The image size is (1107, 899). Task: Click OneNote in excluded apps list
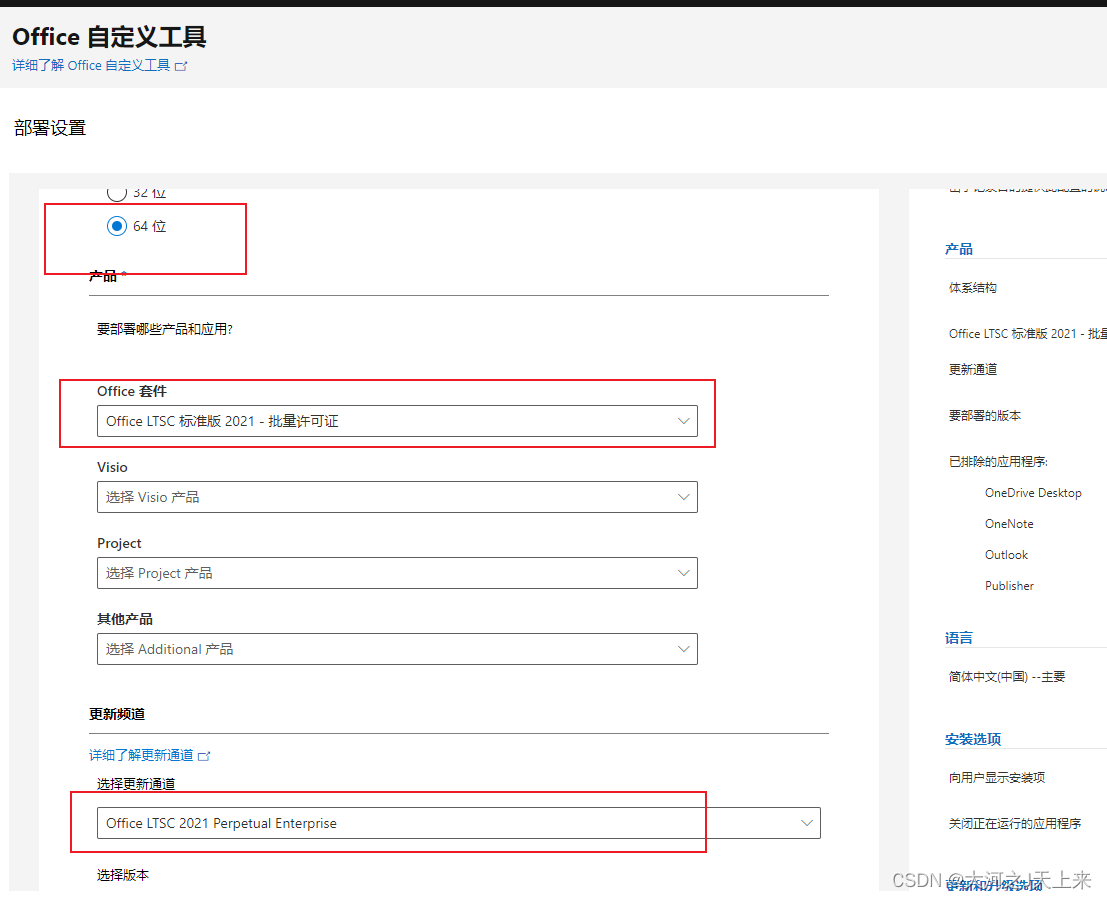click(x=1009, y=524)
